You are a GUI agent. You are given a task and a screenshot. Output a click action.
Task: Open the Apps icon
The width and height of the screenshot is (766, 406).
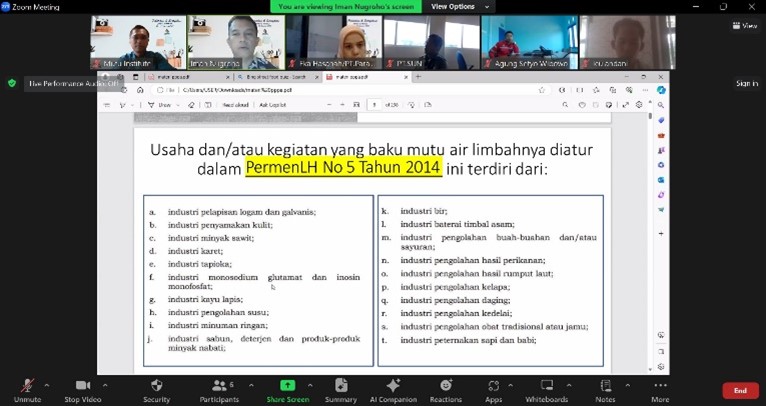(493, 386)
